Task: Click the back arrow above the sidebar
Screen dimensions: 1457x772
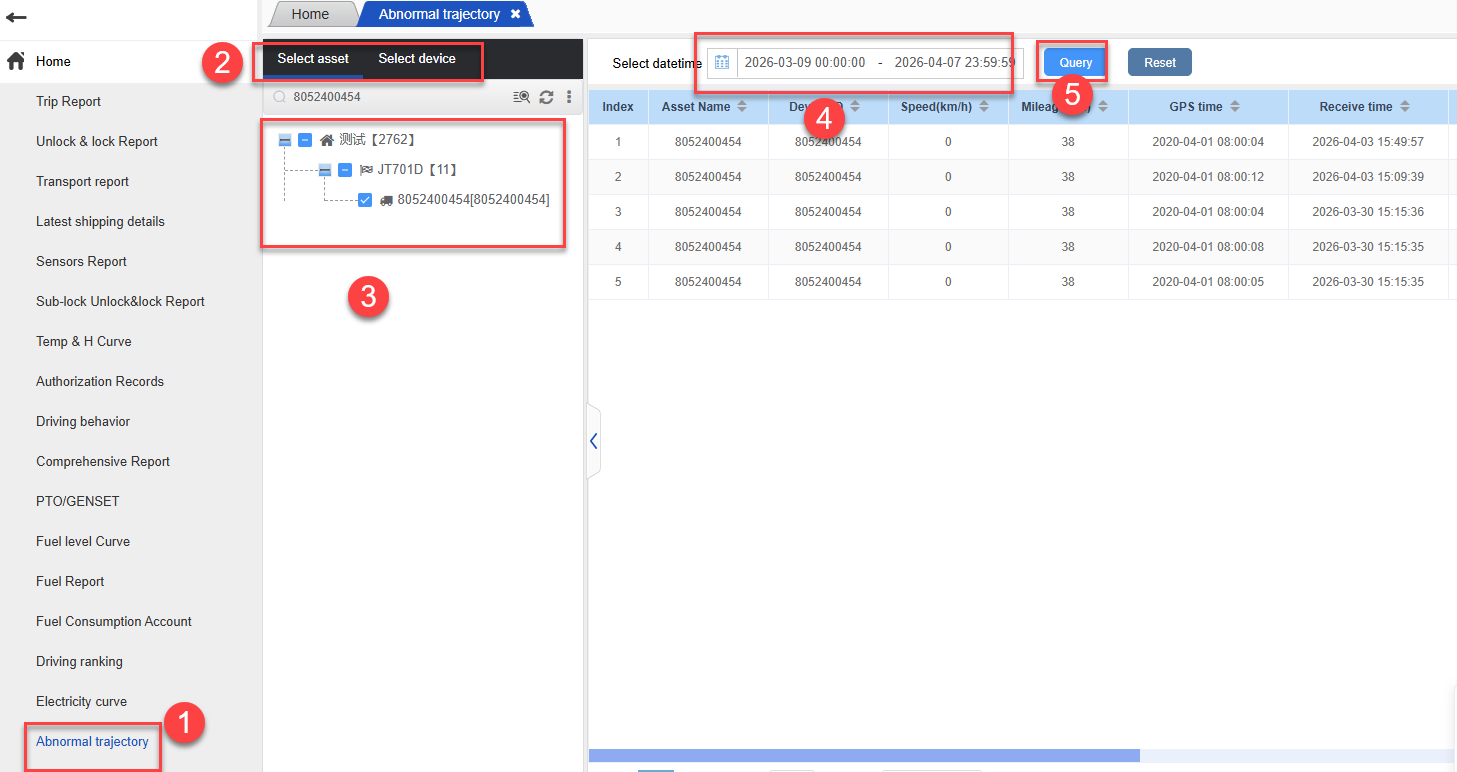Action: [16, 18]
